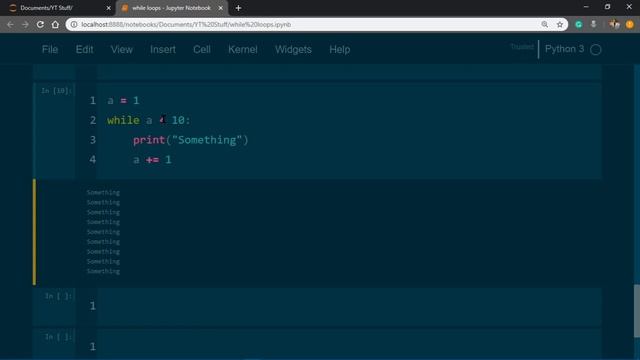Open a new browser tab
This screenshot has height=360, width=640.
click(238, 8)
